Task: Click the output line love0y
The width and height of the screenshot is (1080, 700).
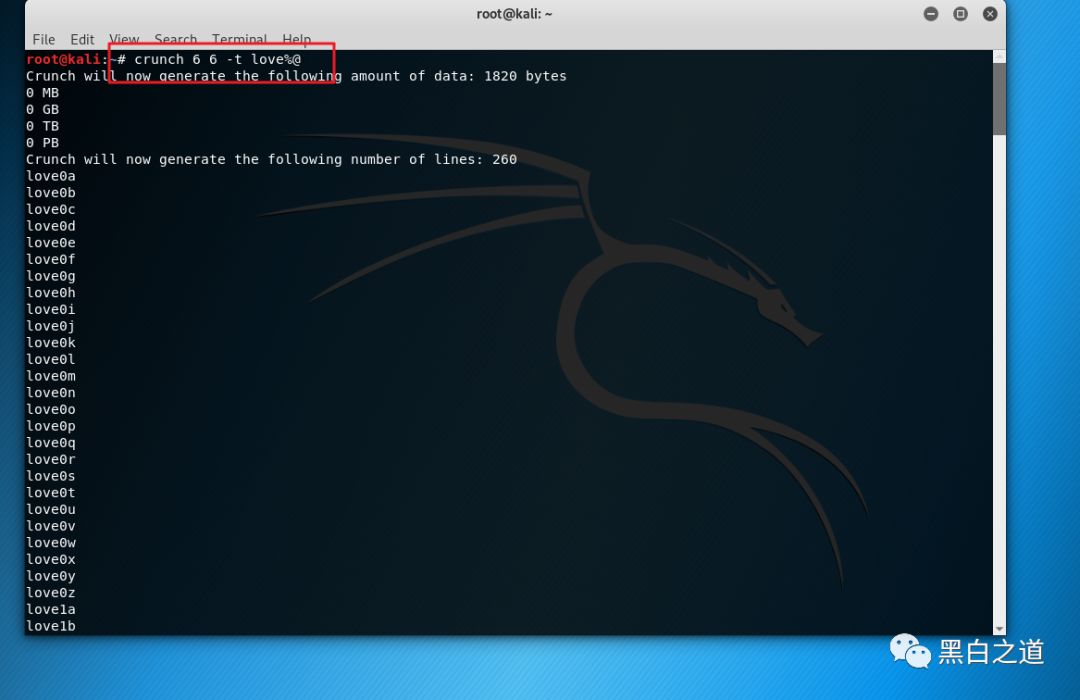Action: point(51,576)
